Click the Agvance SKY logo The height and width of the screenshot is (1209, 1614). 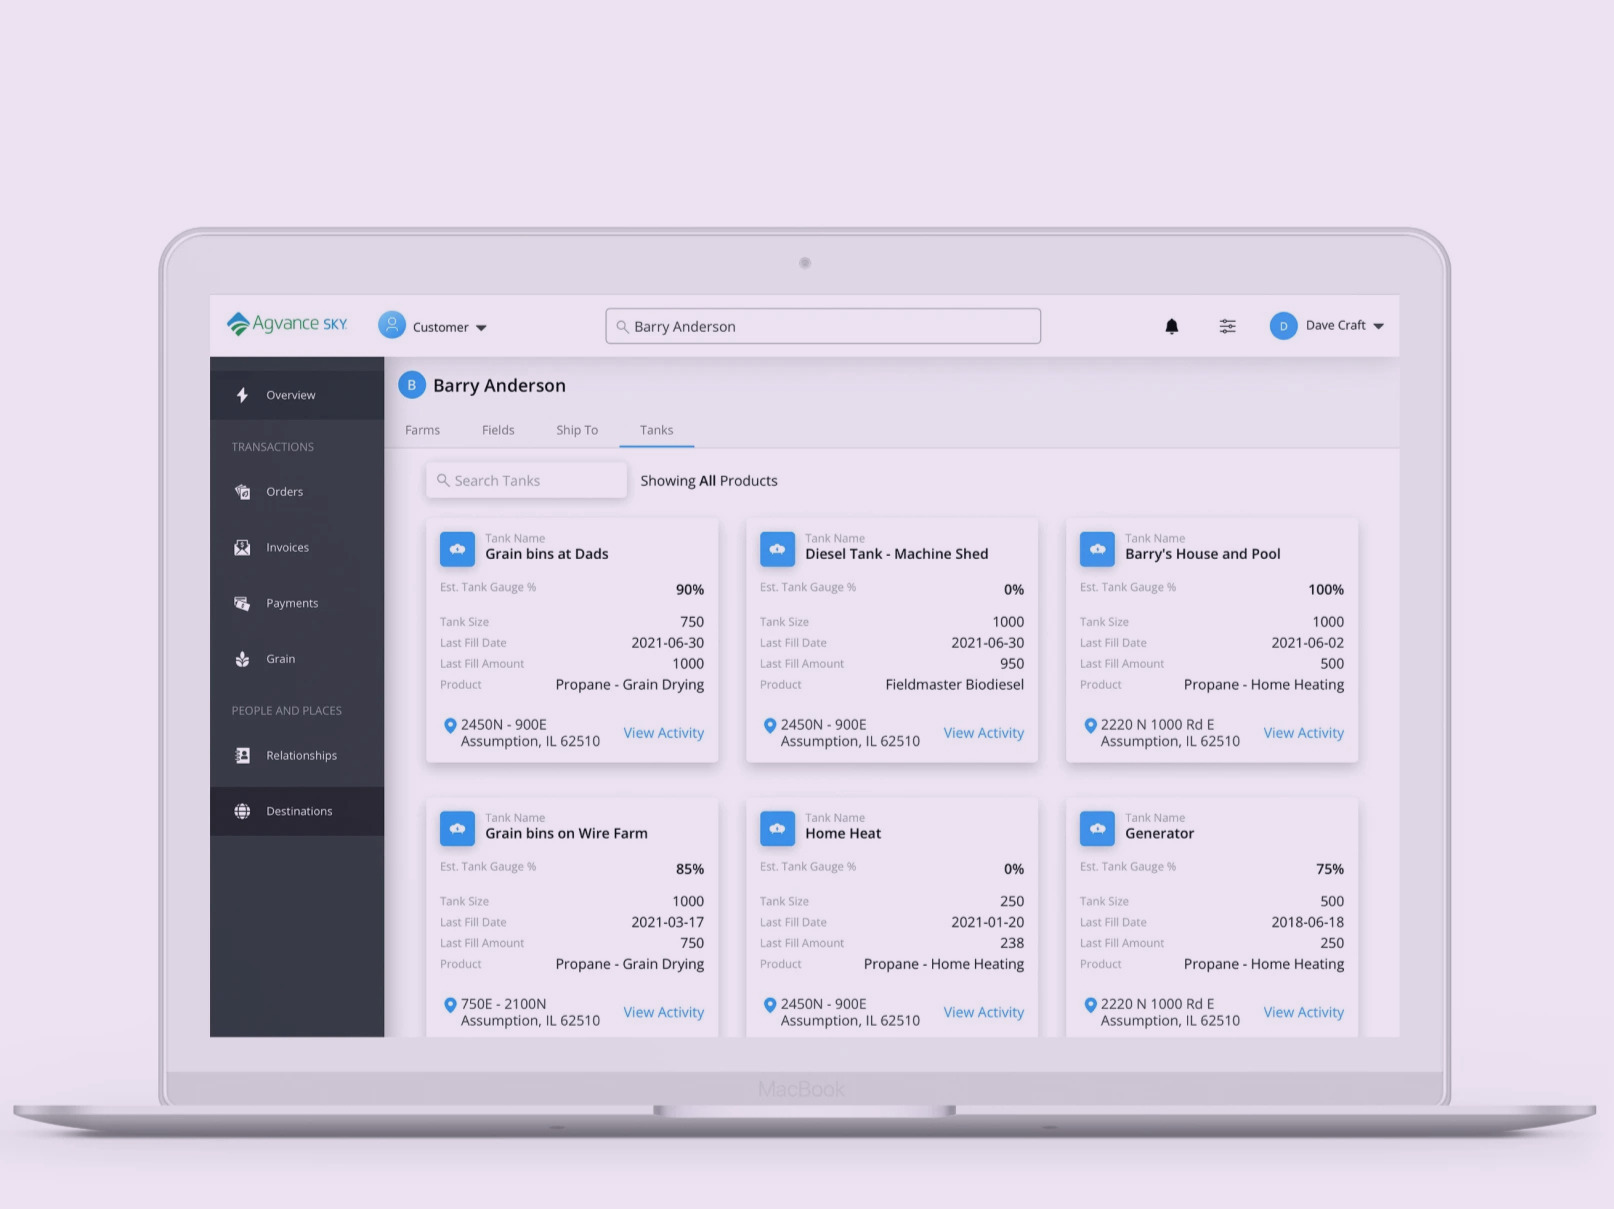coord(287,324)
